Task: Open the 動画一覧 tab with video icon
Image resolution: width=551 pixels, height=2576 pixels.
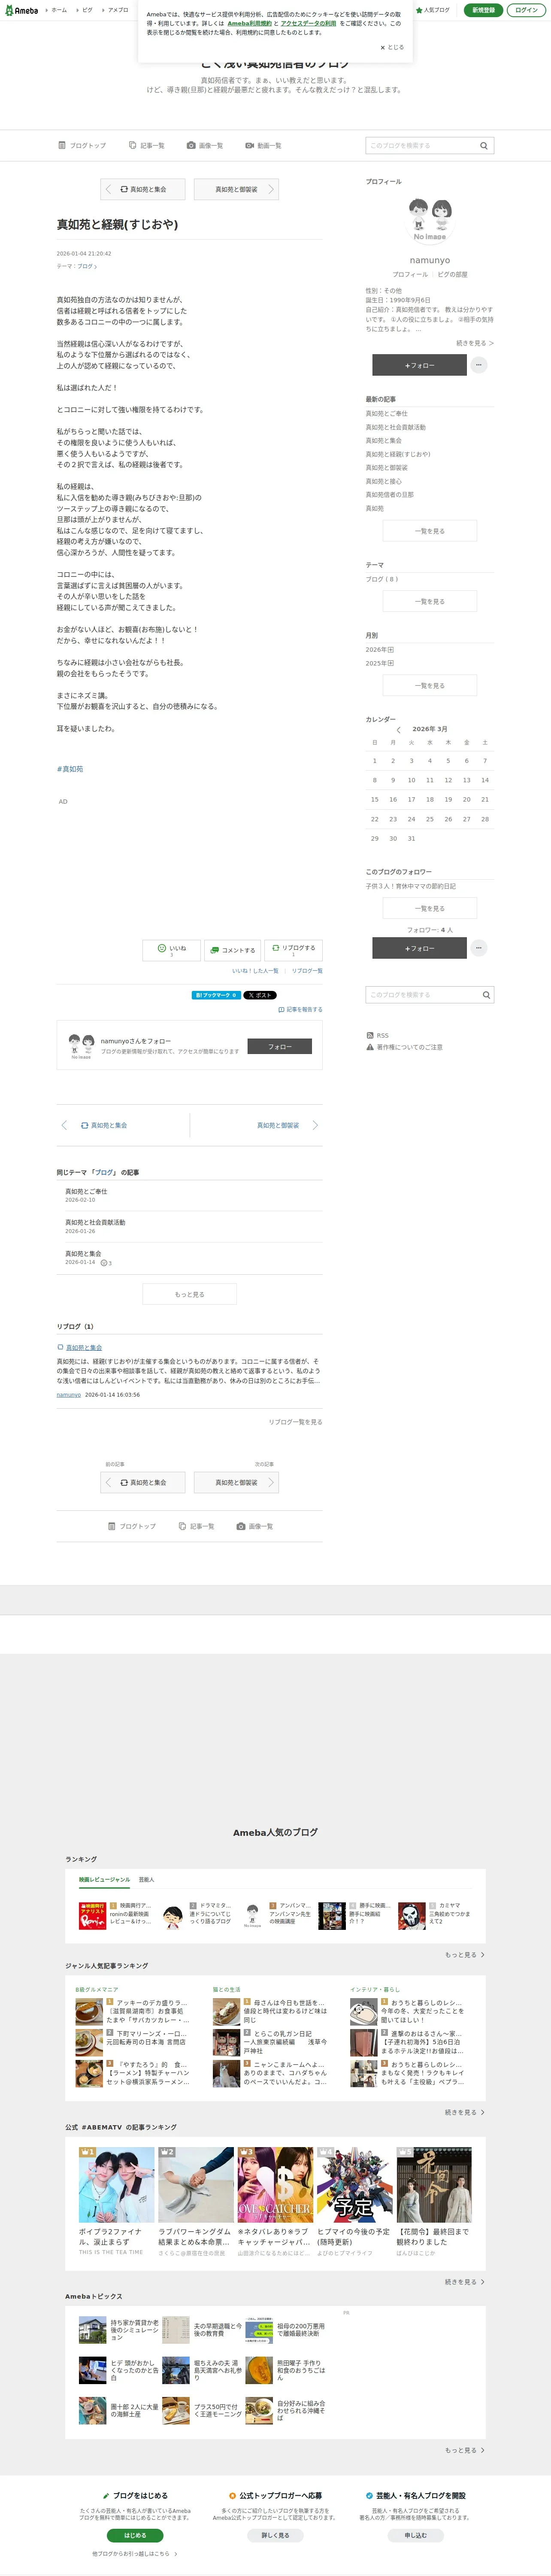Action: click(264, 145)
